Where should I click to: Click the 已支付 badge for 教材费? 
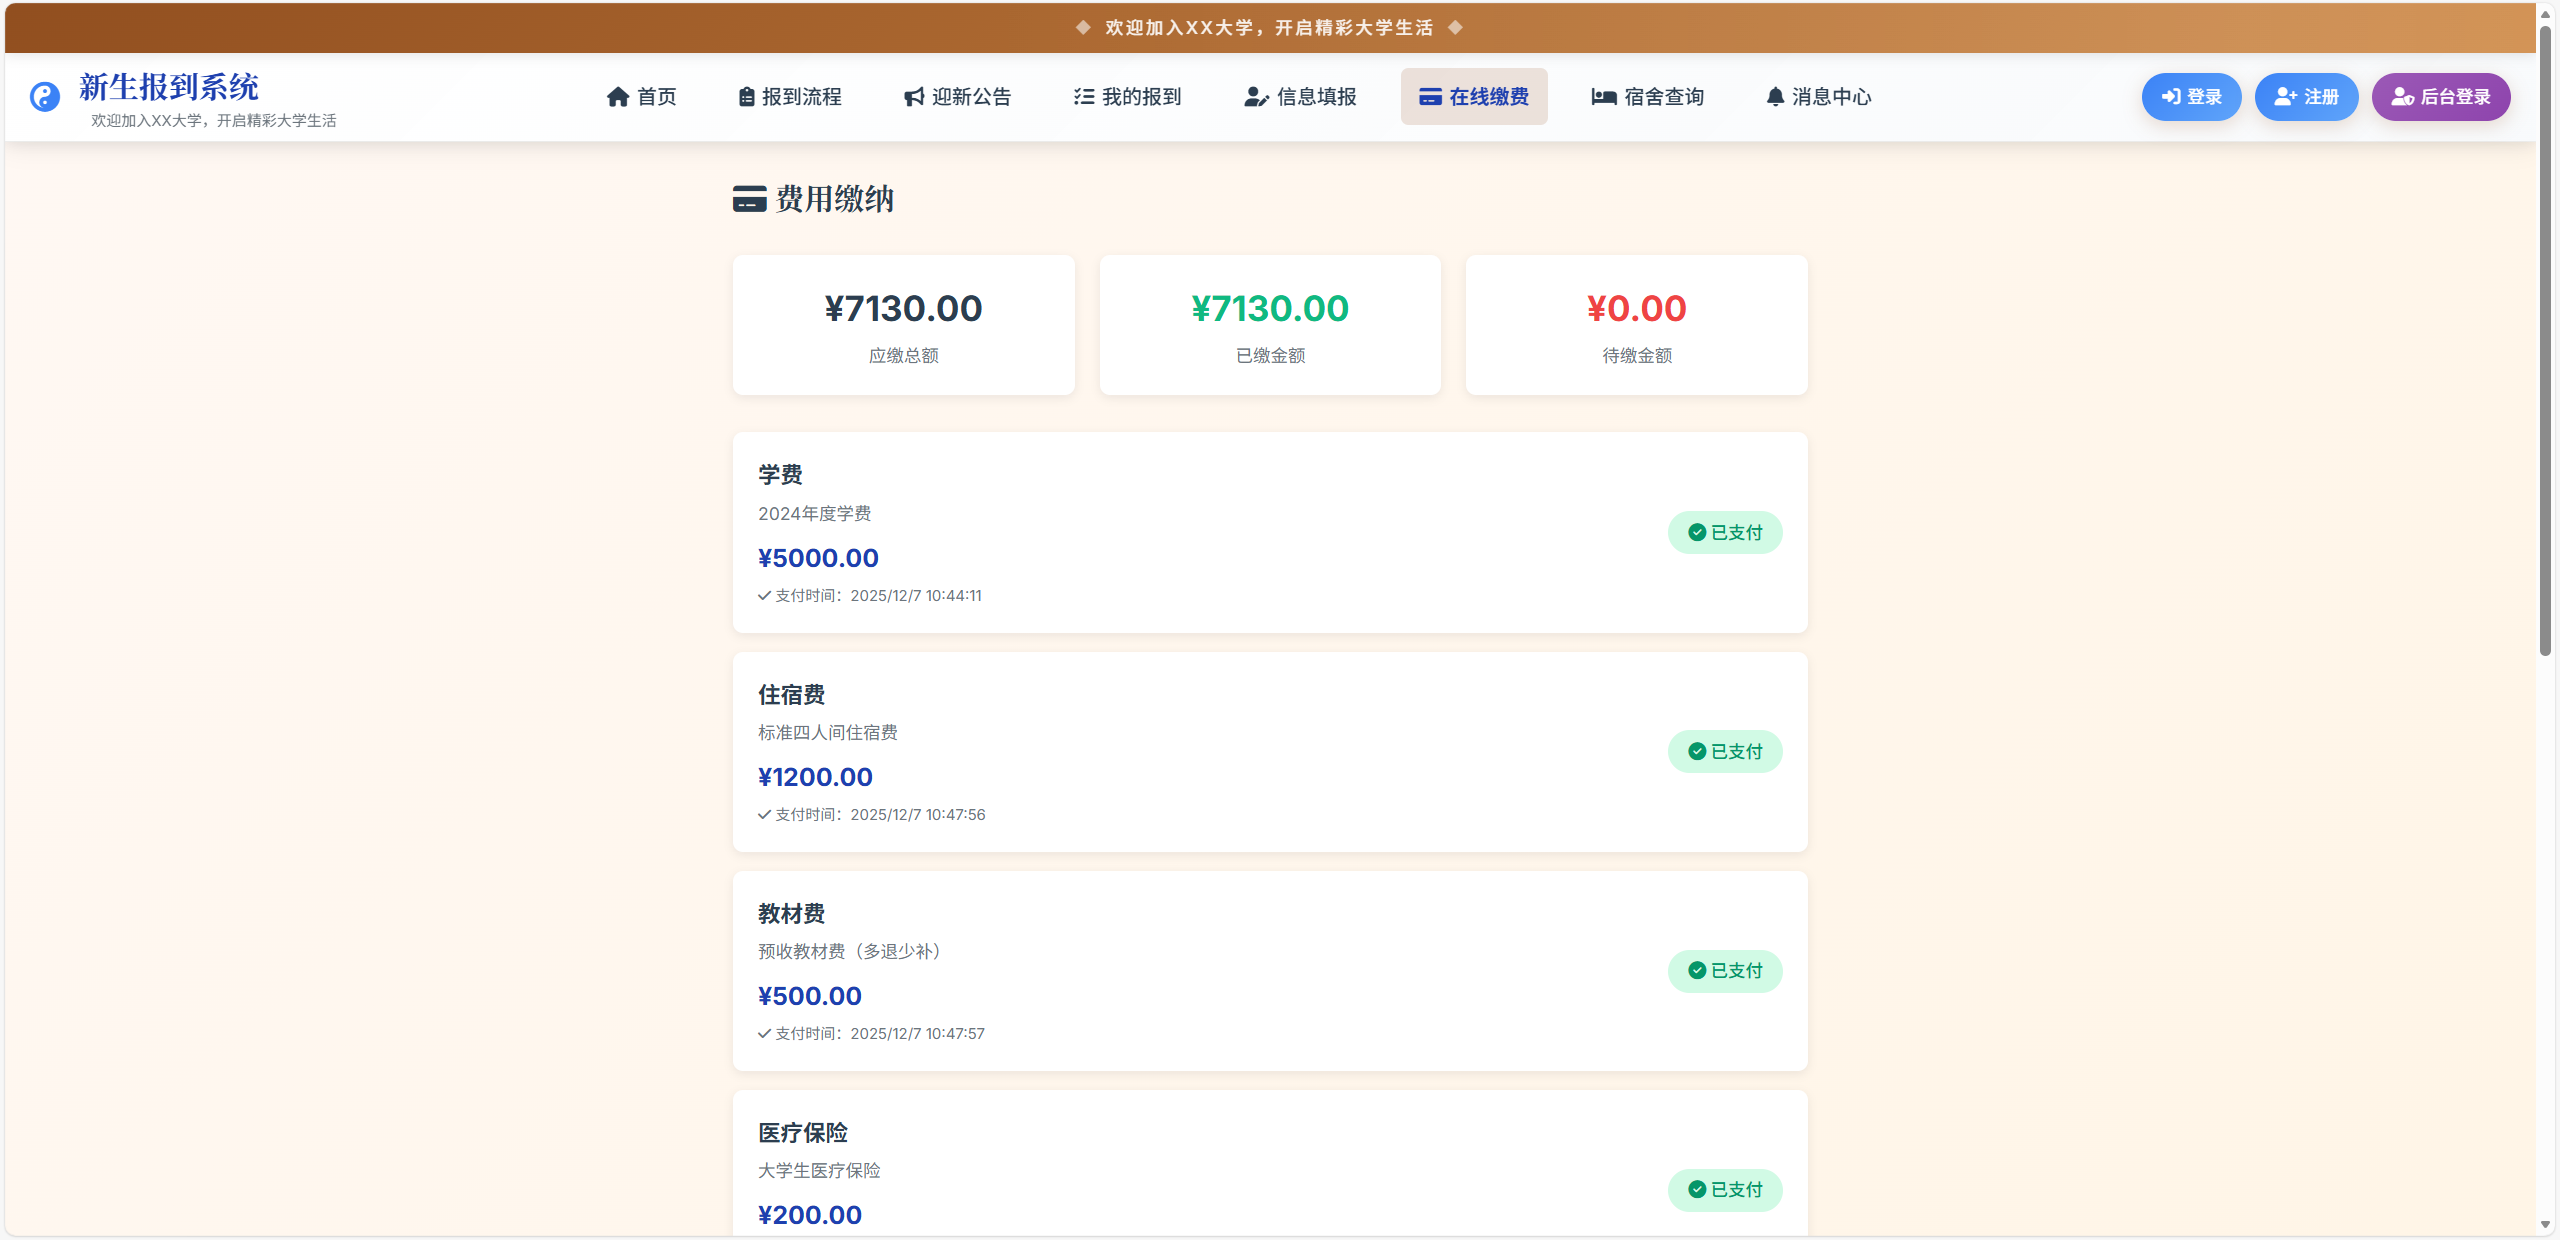1724,971
